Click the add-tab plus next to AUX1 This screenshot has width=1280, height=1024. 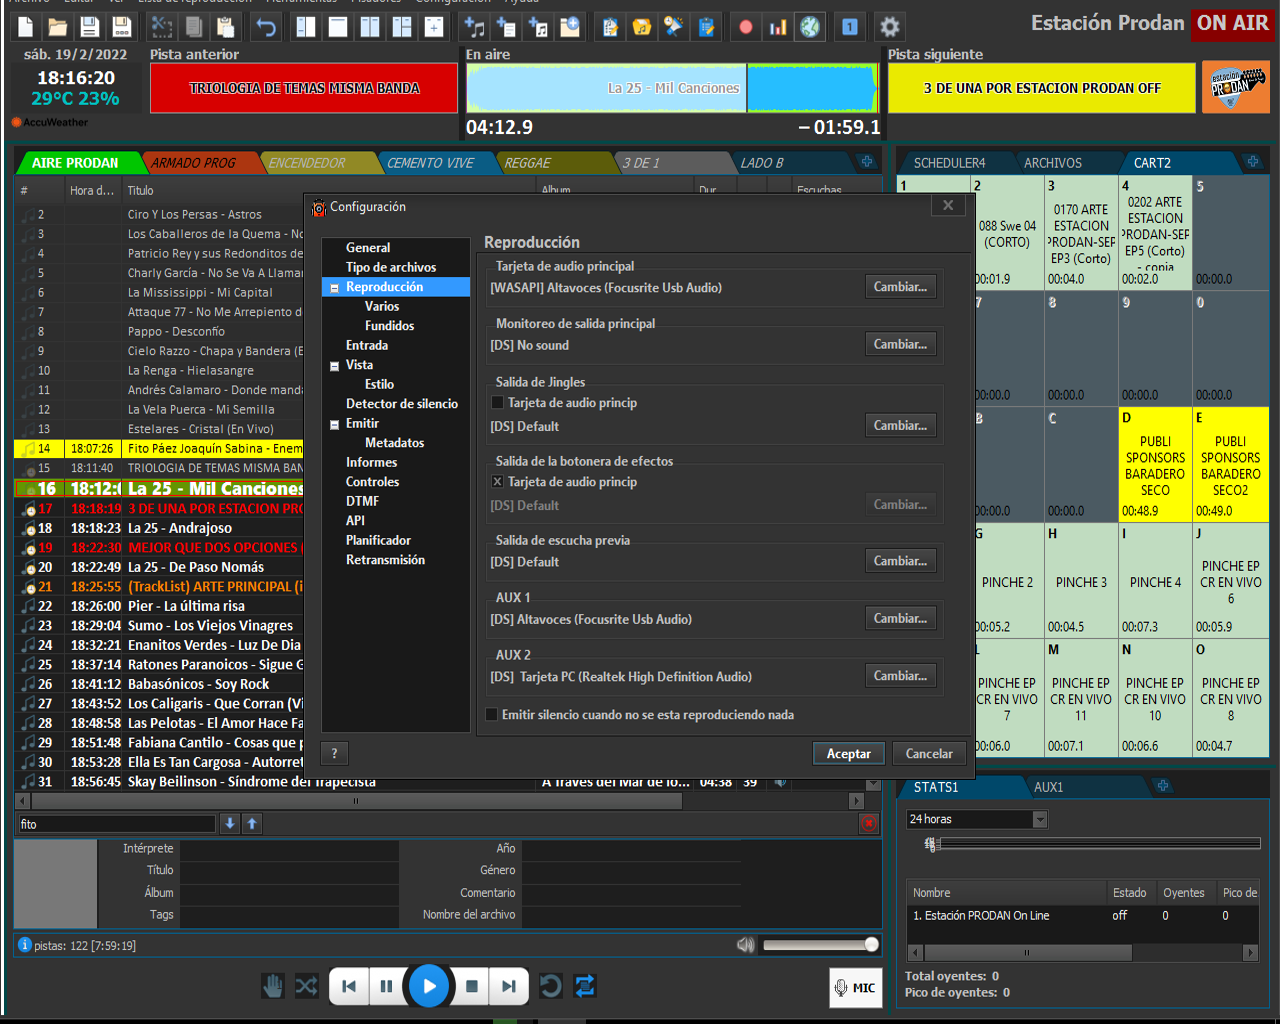[x=1163, y=787]
